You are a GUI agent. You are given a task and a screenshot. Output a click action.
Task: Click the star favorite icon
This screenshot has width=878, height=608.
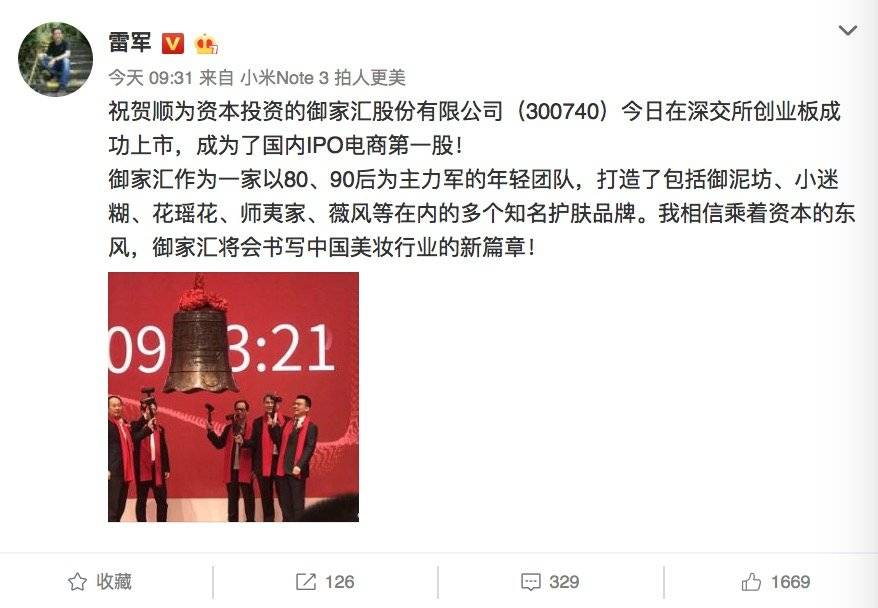point(77,582)
